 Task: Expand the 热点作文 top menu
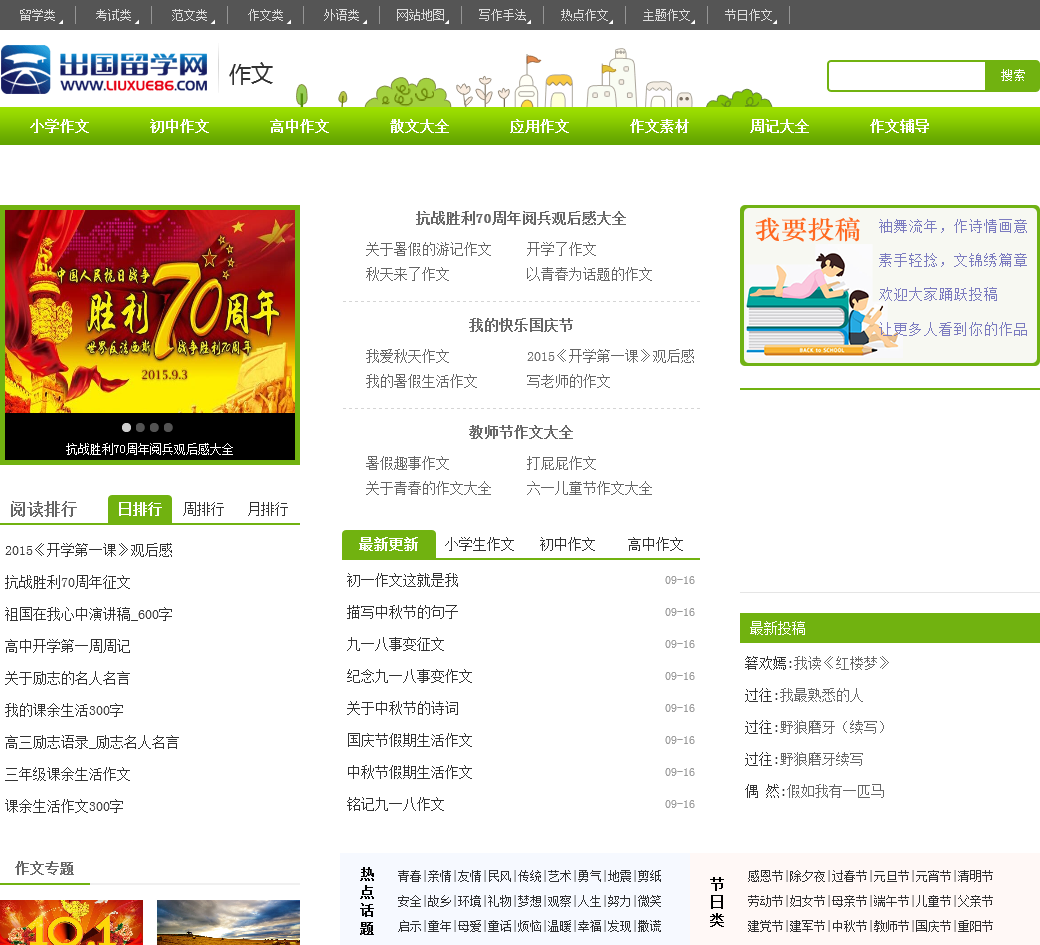click(585, 15)
